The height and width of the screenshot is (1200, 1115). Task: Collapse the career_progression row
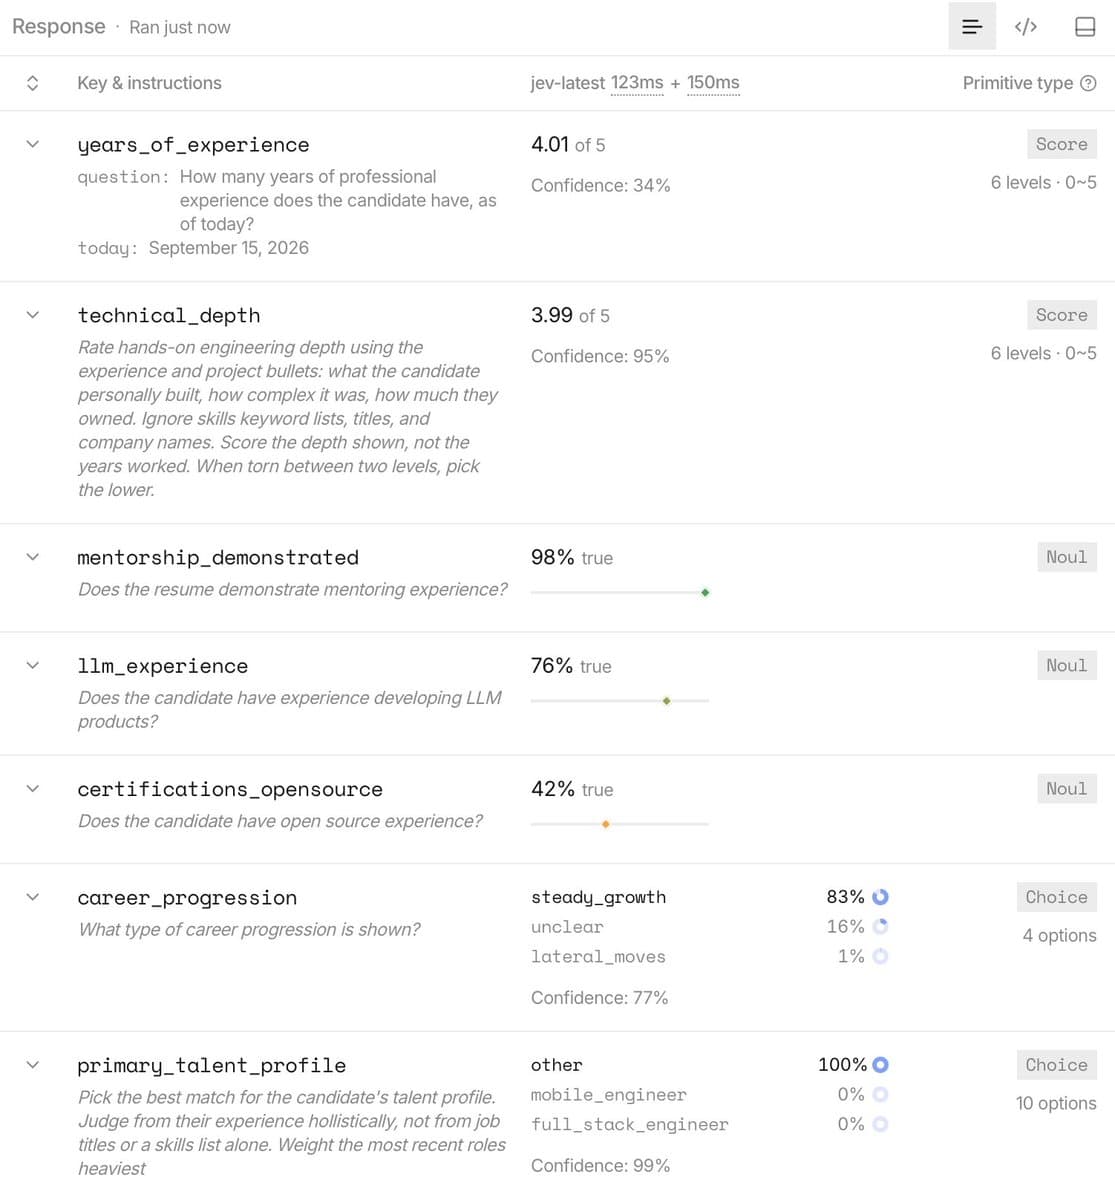coord(32,897)
